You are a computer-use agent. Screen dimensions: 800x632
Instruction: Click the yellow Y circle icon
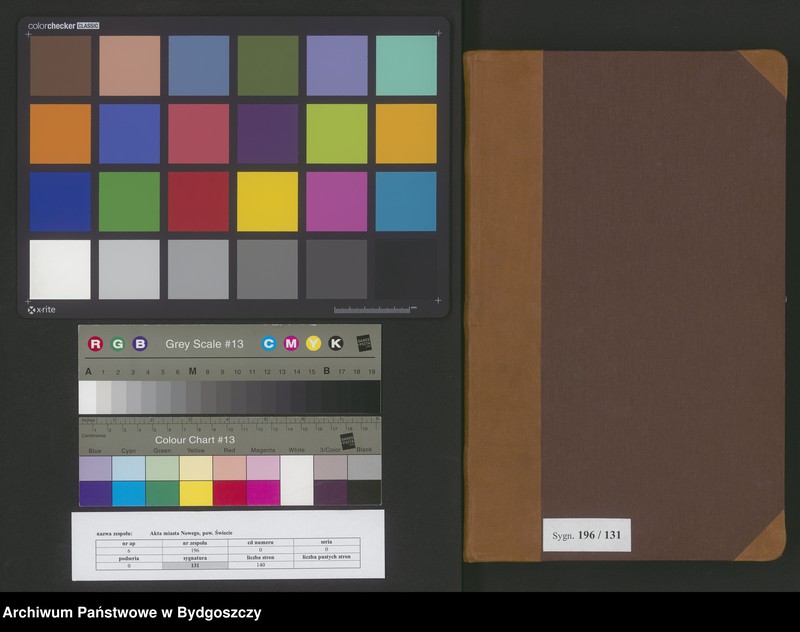[313, 344]
